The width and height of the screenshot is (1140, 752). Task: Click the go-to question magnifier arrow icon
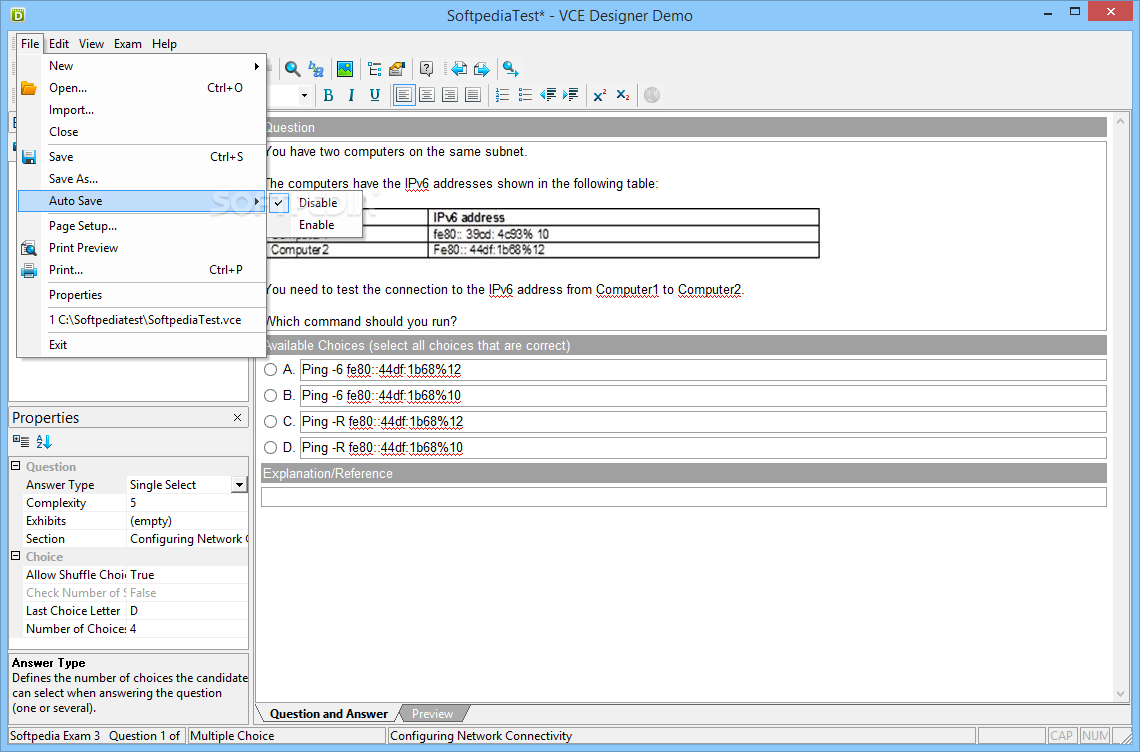[x=510, y=69]
